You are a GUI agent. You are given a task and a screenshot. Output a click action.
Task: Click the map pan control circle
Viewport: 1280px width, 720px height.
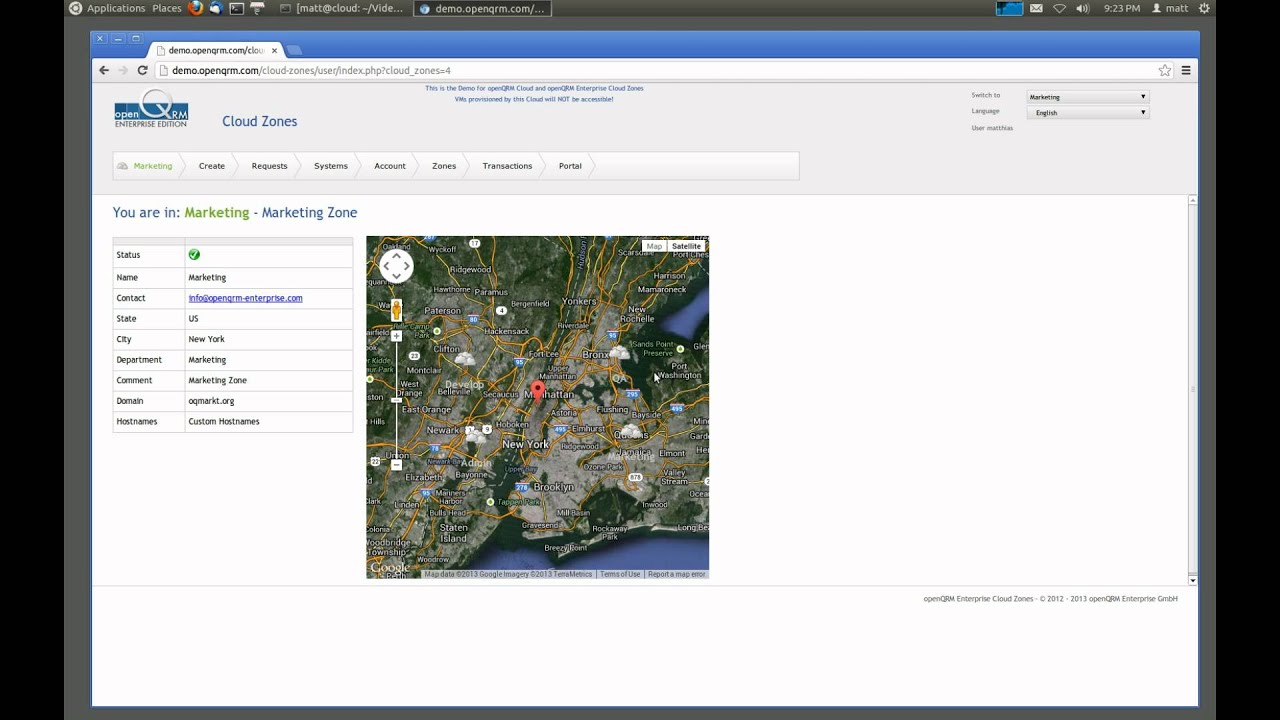[396, 266]
